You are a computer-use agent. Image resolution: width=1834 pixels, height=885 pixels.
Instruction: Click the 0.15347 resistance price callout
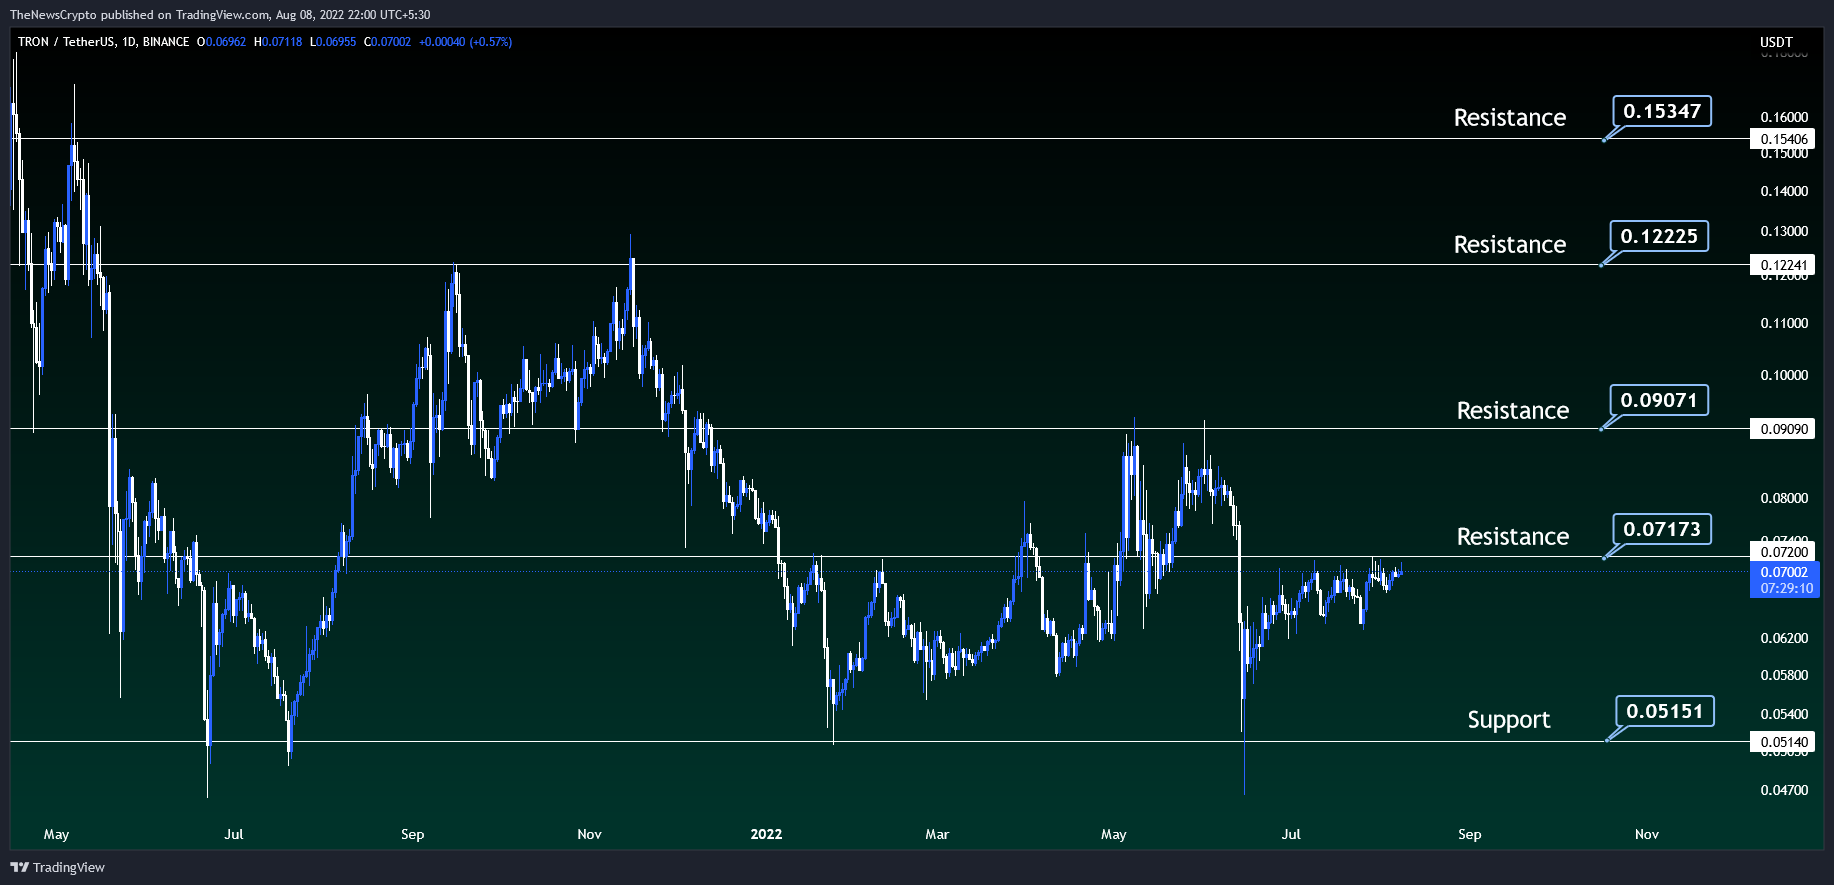(1662, 111)
